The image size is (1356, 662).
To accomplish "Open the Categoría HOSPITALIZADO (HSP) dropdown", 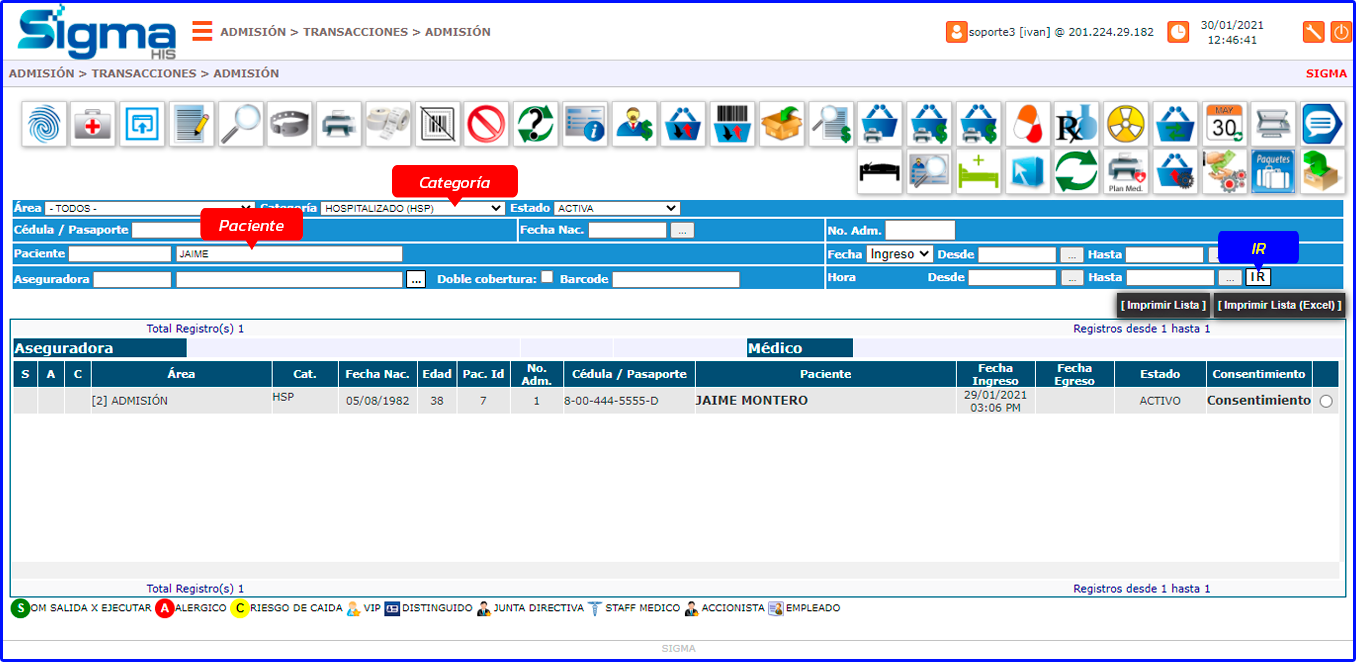I will [412, 208].
